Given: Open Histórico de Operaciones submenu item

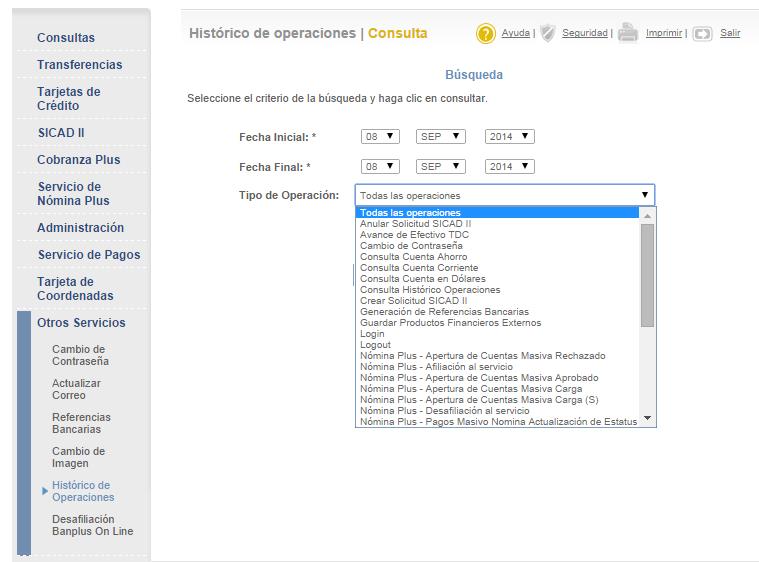Looking at the screenshot, I should coord(83,491).
